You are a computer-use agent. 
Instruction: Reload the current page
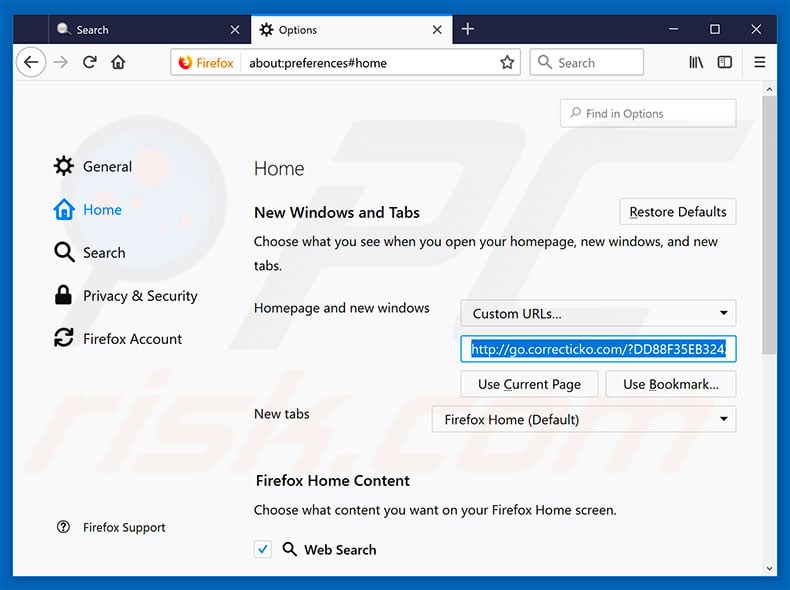coord(90,62)
